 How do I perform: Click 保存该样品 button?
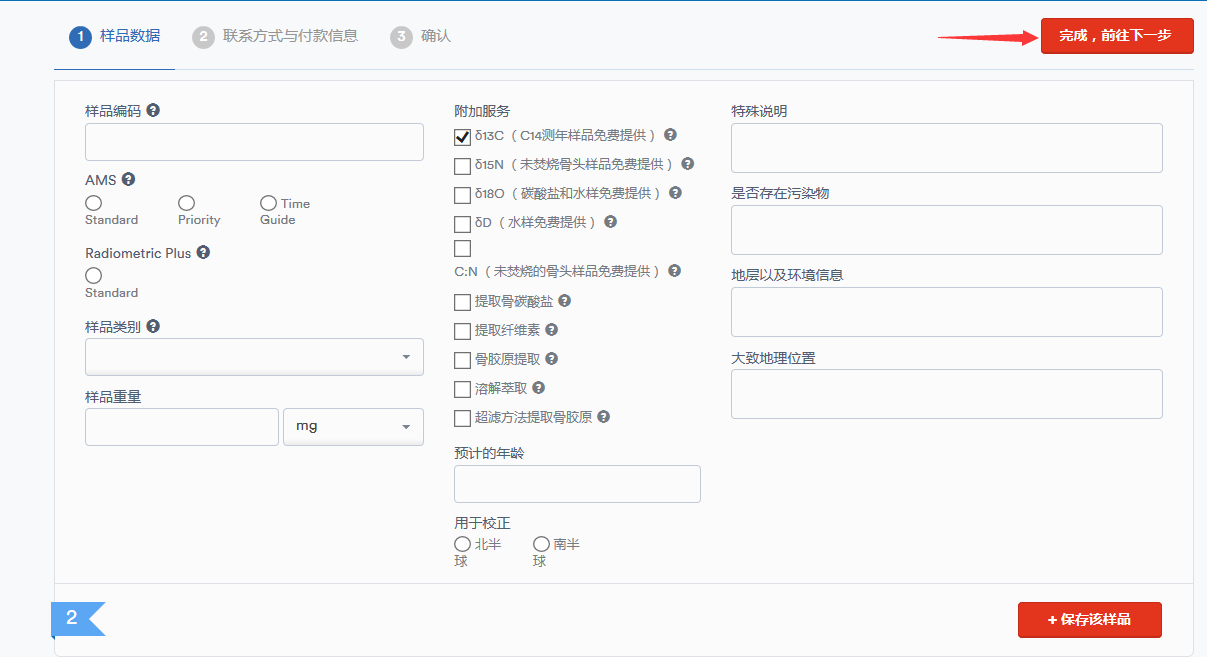1090,620
